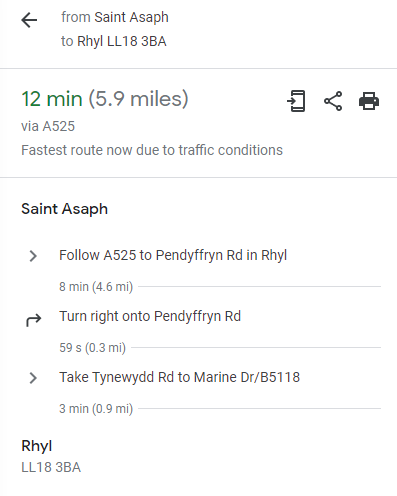Open the Take Tynewydd Rd to Marine Dr step

pos(180,377)
